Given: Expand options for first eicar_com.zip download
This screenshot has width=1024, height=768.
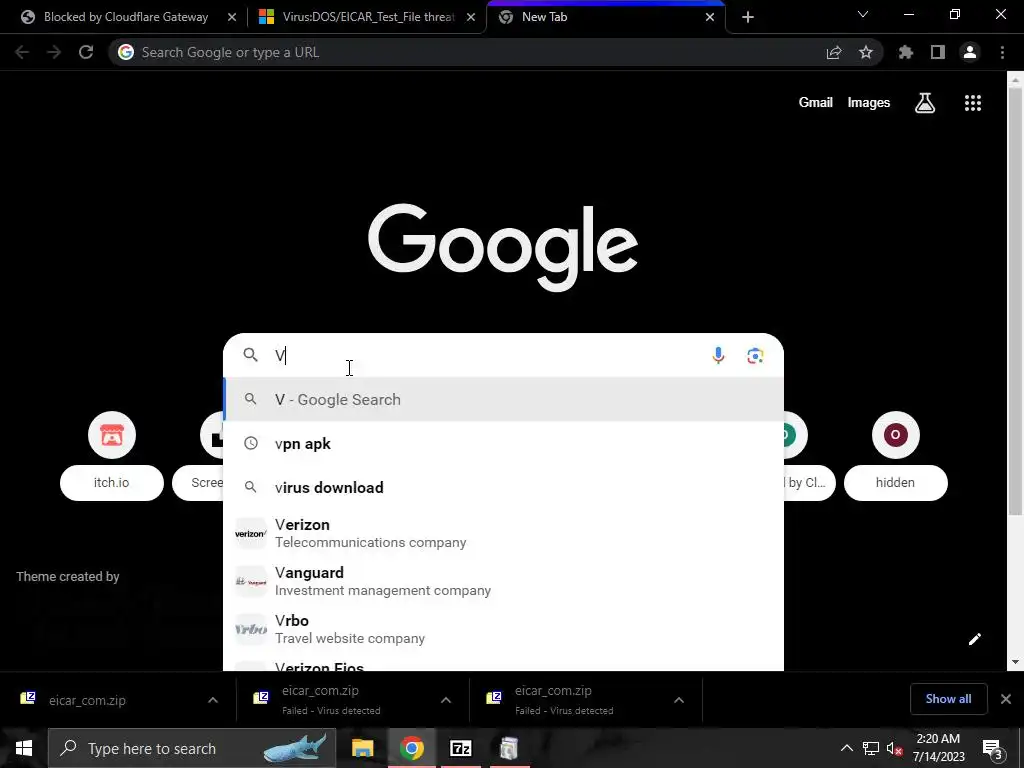Looking at the screenshot, I should 213,700.
